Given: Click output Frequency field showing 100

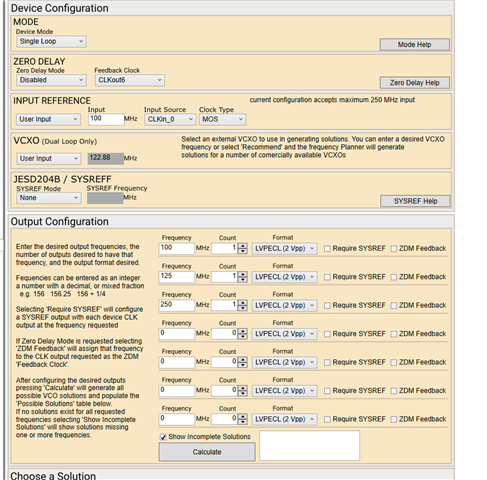Looking at the screenshot, I should click(177, 249).
